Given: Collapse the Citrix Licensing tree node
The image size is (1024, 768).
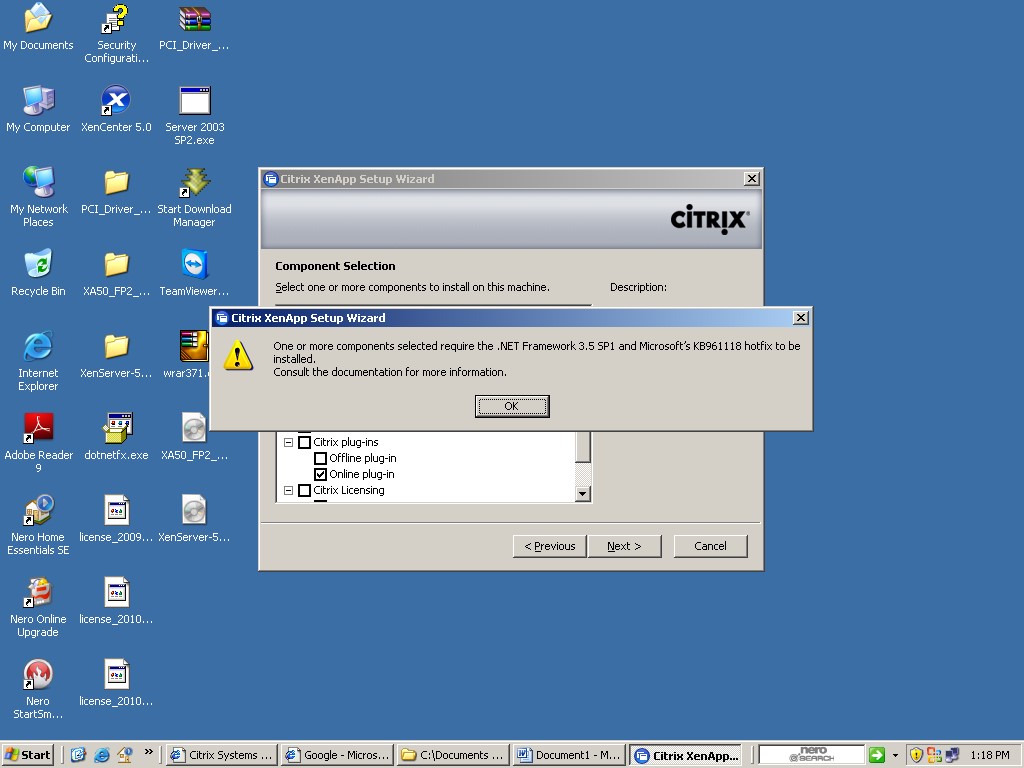Looking at the screenshot, I should click(290, 490).
